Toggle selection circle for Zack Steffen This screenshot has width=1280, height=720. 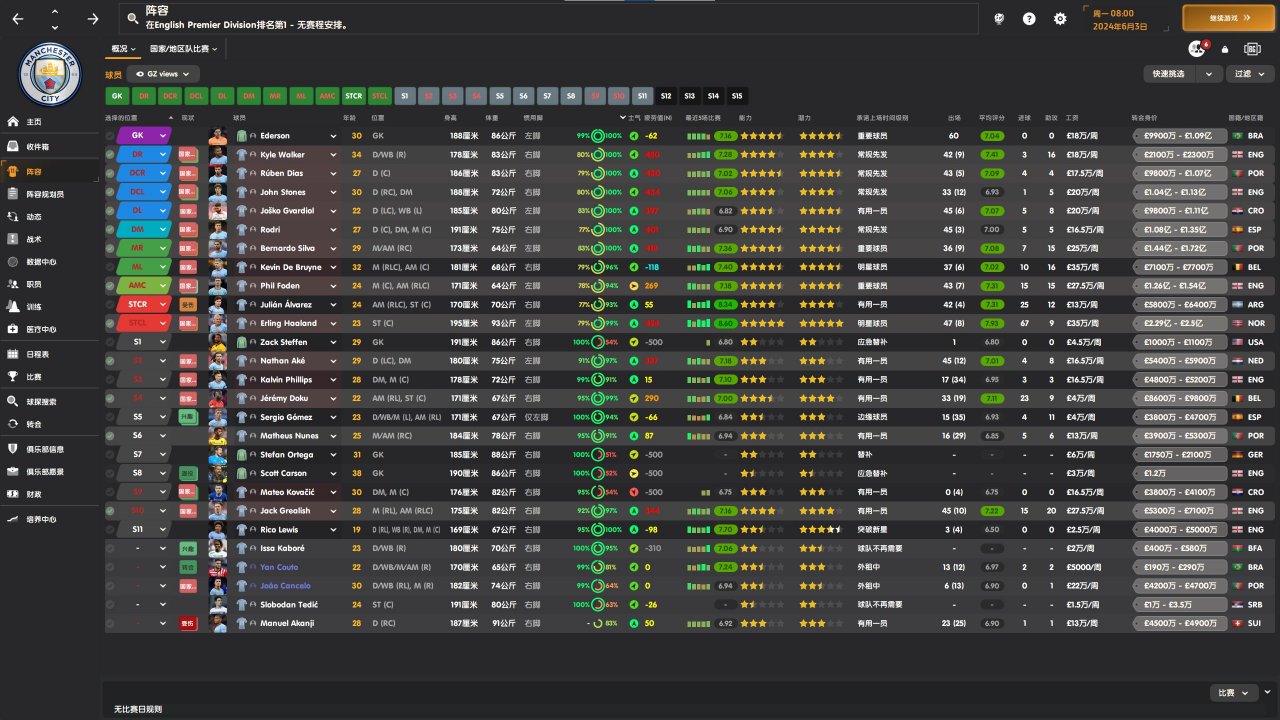[x=110, y=342]
